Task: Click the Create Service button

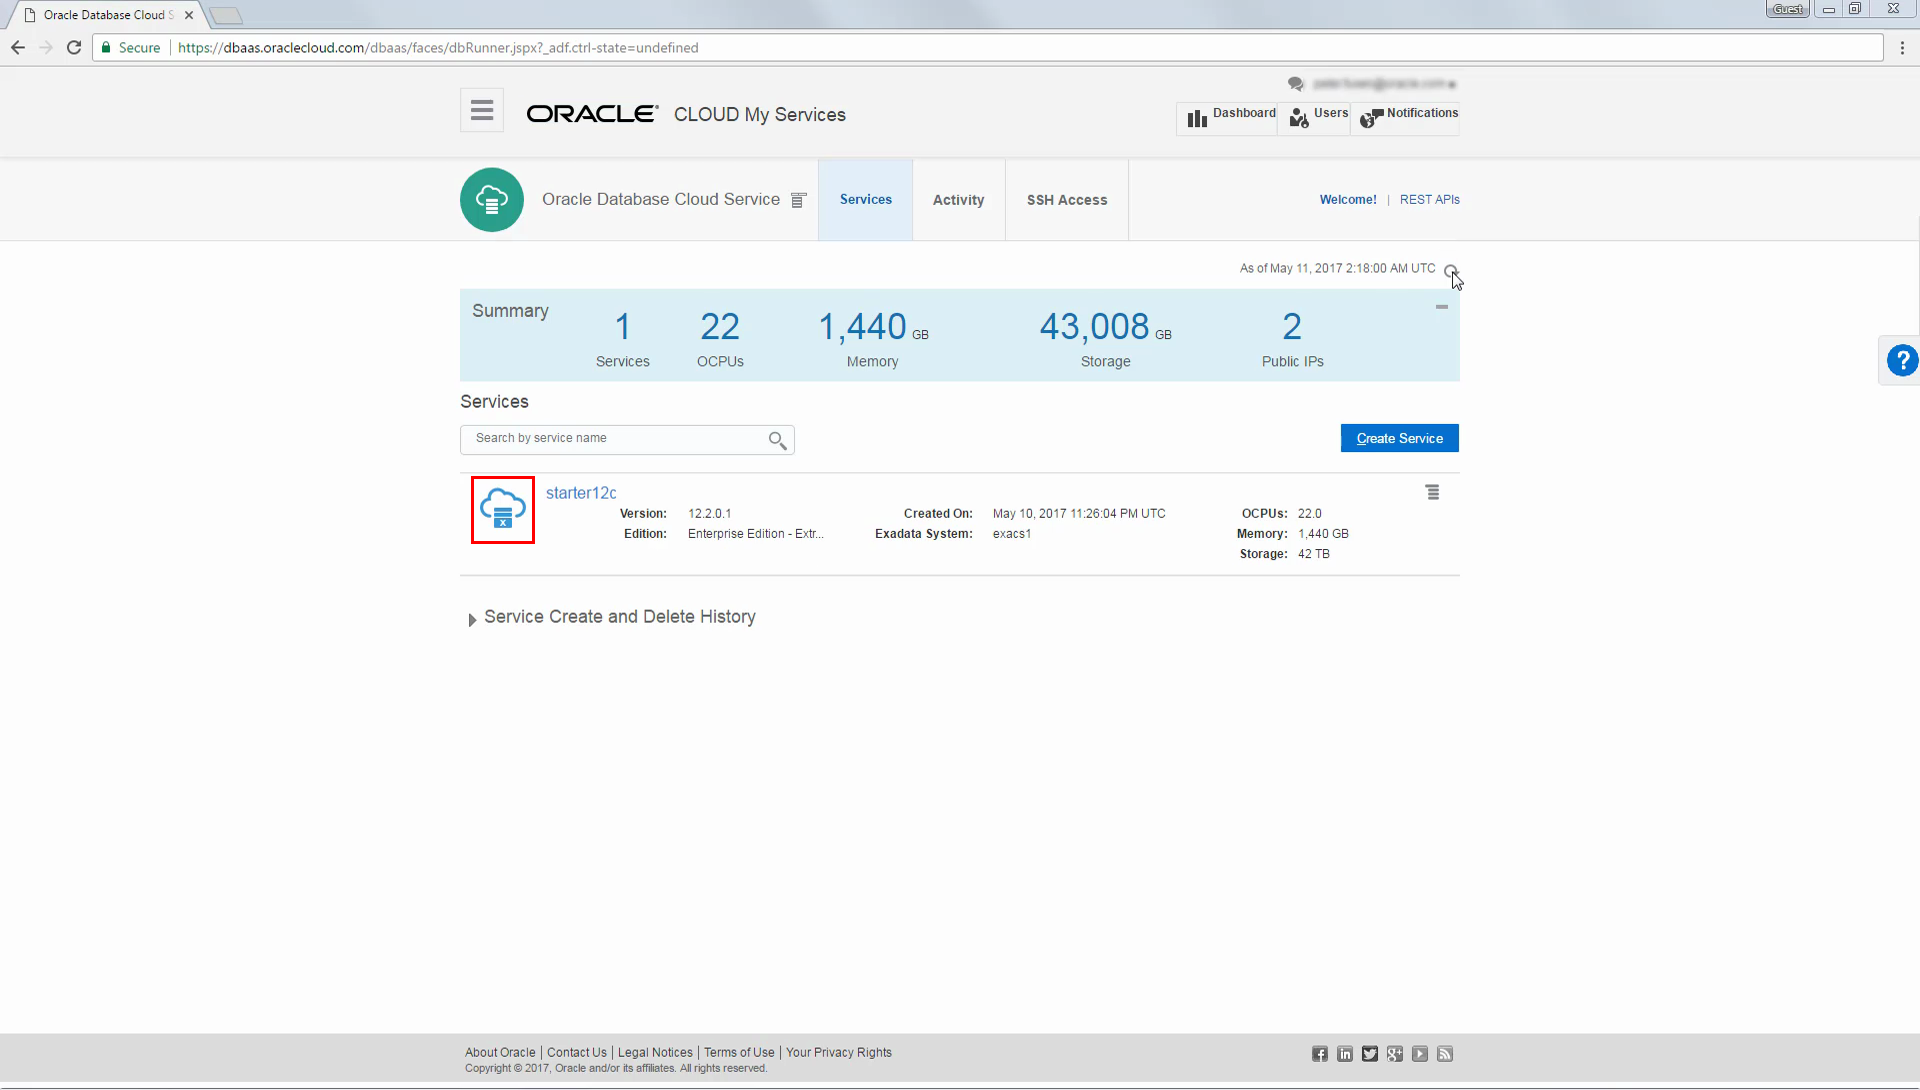Action: (1399, 438)
